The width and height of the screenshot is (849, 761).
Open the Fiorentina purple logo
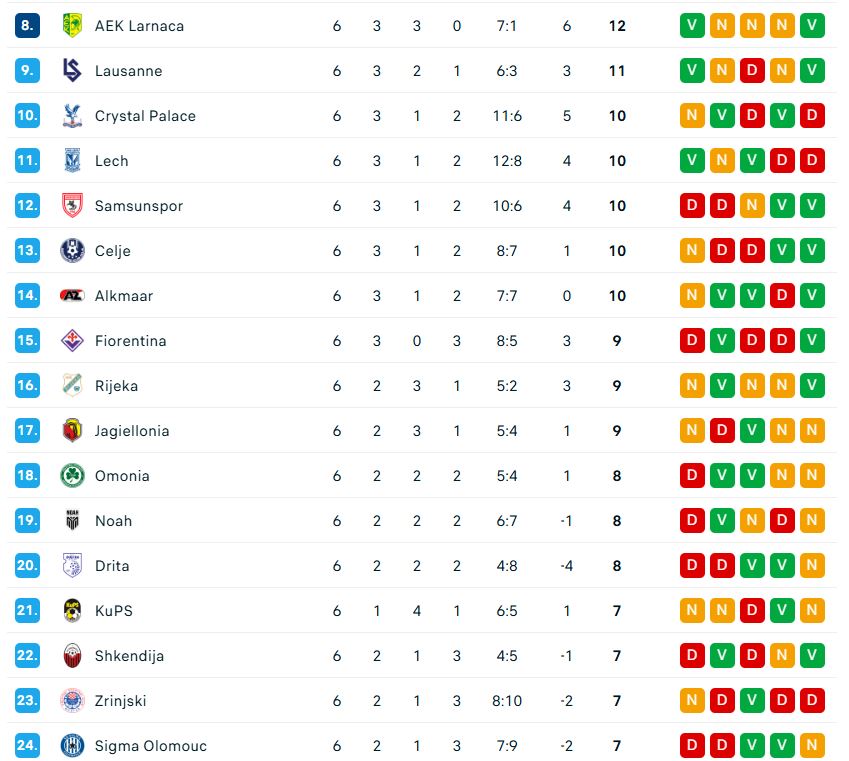click(x=72, y=341)
